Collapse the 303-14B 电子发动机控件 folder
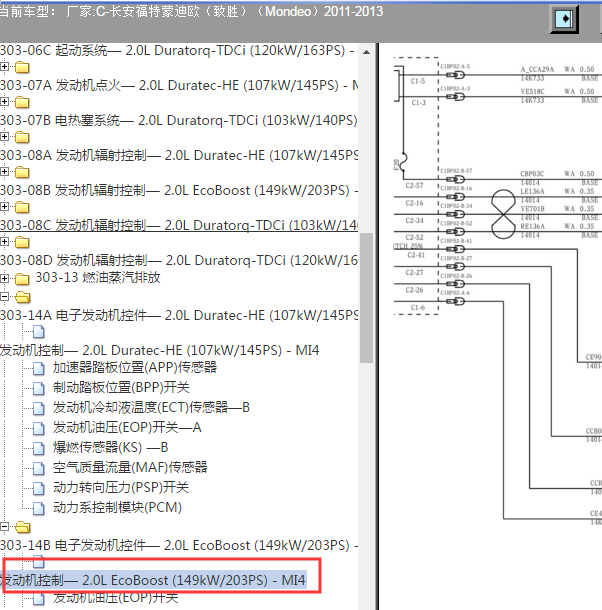Viewport: 602px width, 610px height. point(4,527)
